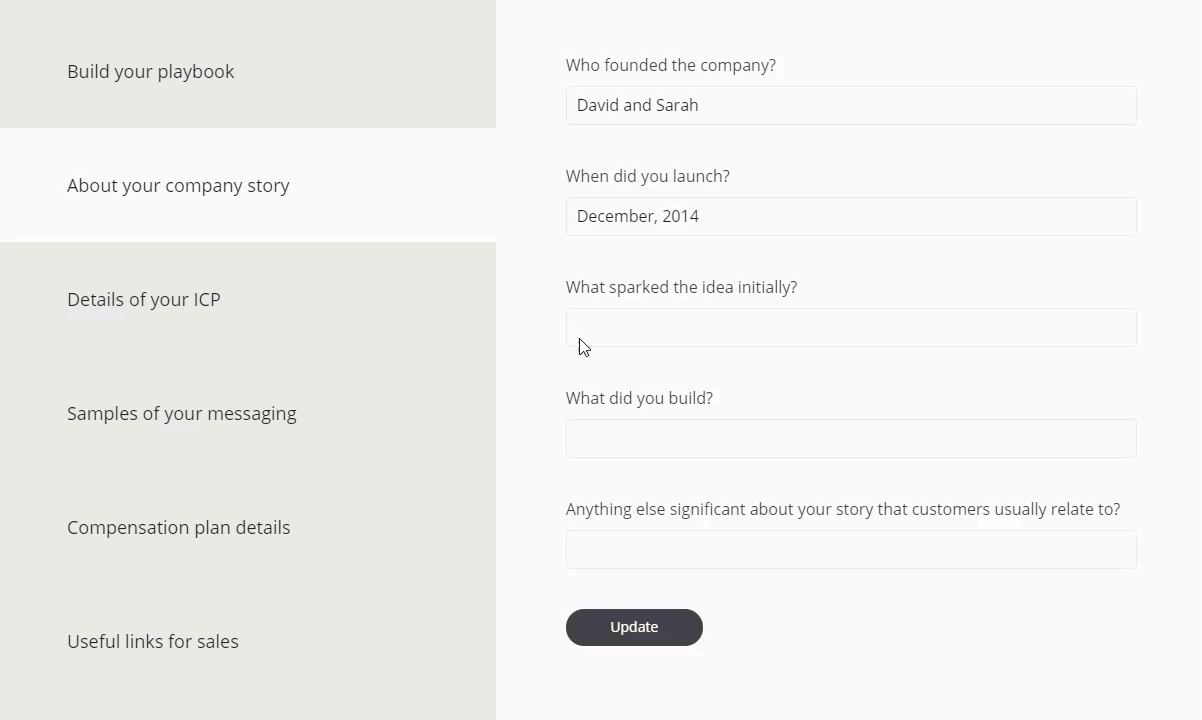Click the 'What did you build?' label
This screenshot has height=720, width=1202.
639,398
